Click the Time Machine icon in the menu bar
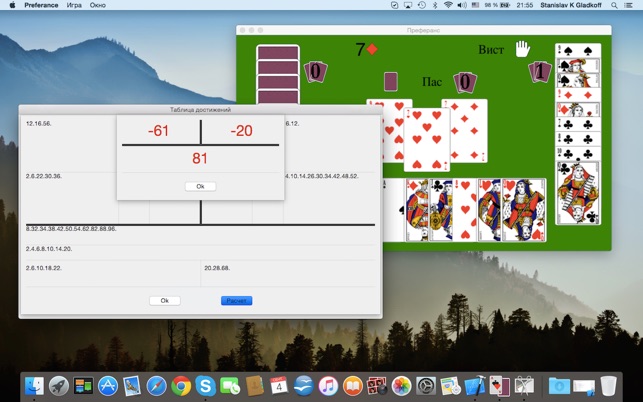This screenshot has height=402, width=643. (421, 5)
